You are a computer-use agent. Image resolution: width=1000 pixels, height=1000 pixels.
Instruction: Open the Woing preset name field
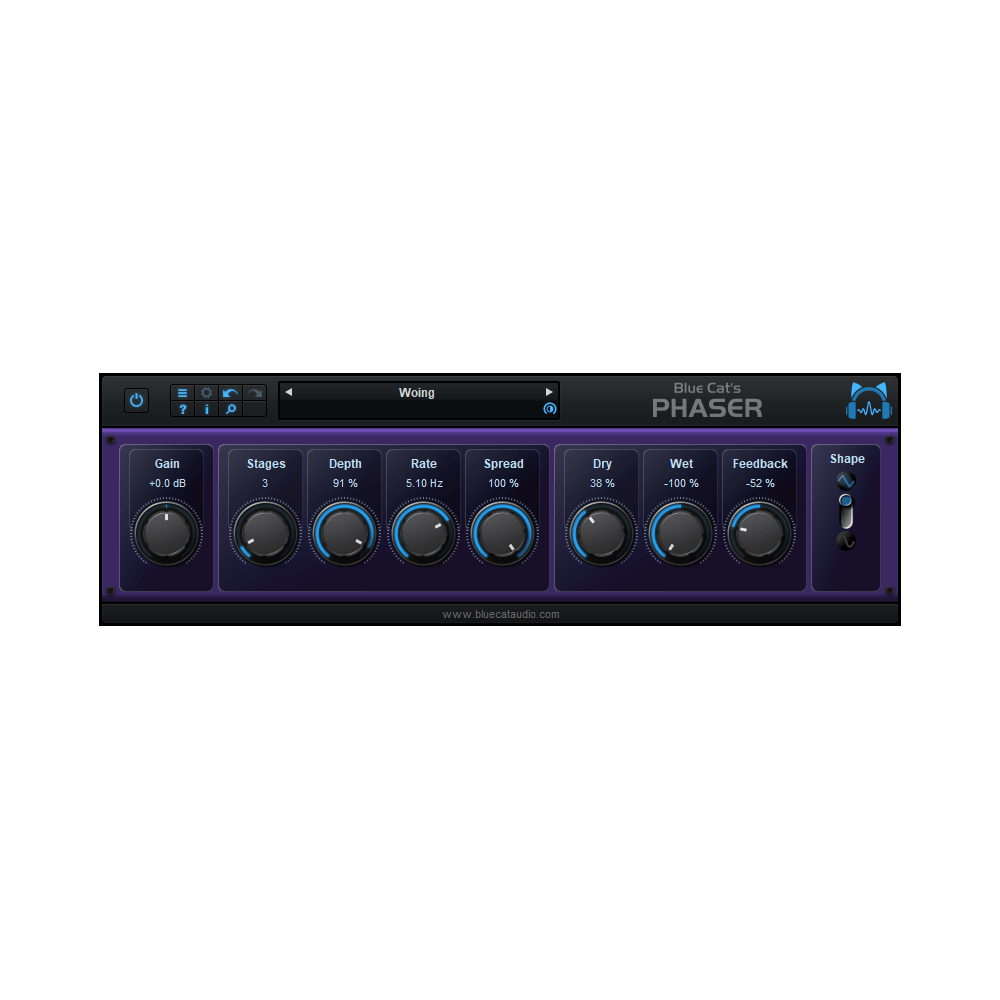[417, 392]
